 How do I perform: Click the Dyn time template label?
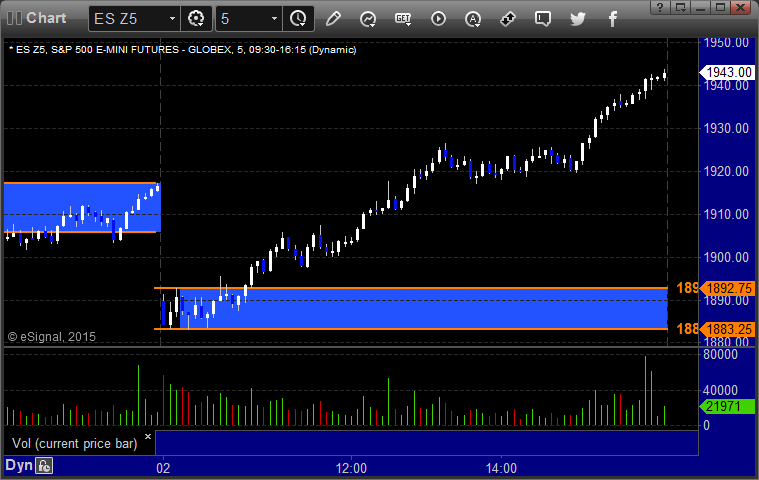pos(19,465)
